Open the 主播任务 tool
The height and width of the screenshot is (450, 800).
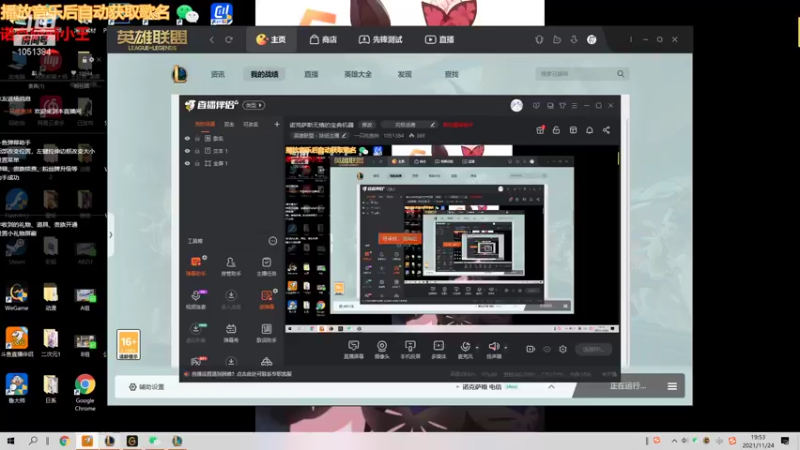tap(266, 266)
